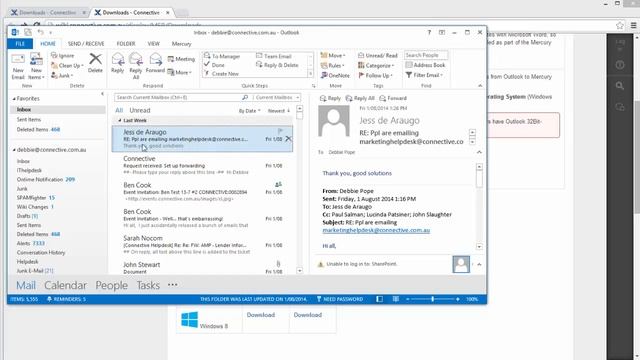This screenshot has height=360, width=640.
Task: Switch to normal view in the status bar
Action: pos(379,299)
